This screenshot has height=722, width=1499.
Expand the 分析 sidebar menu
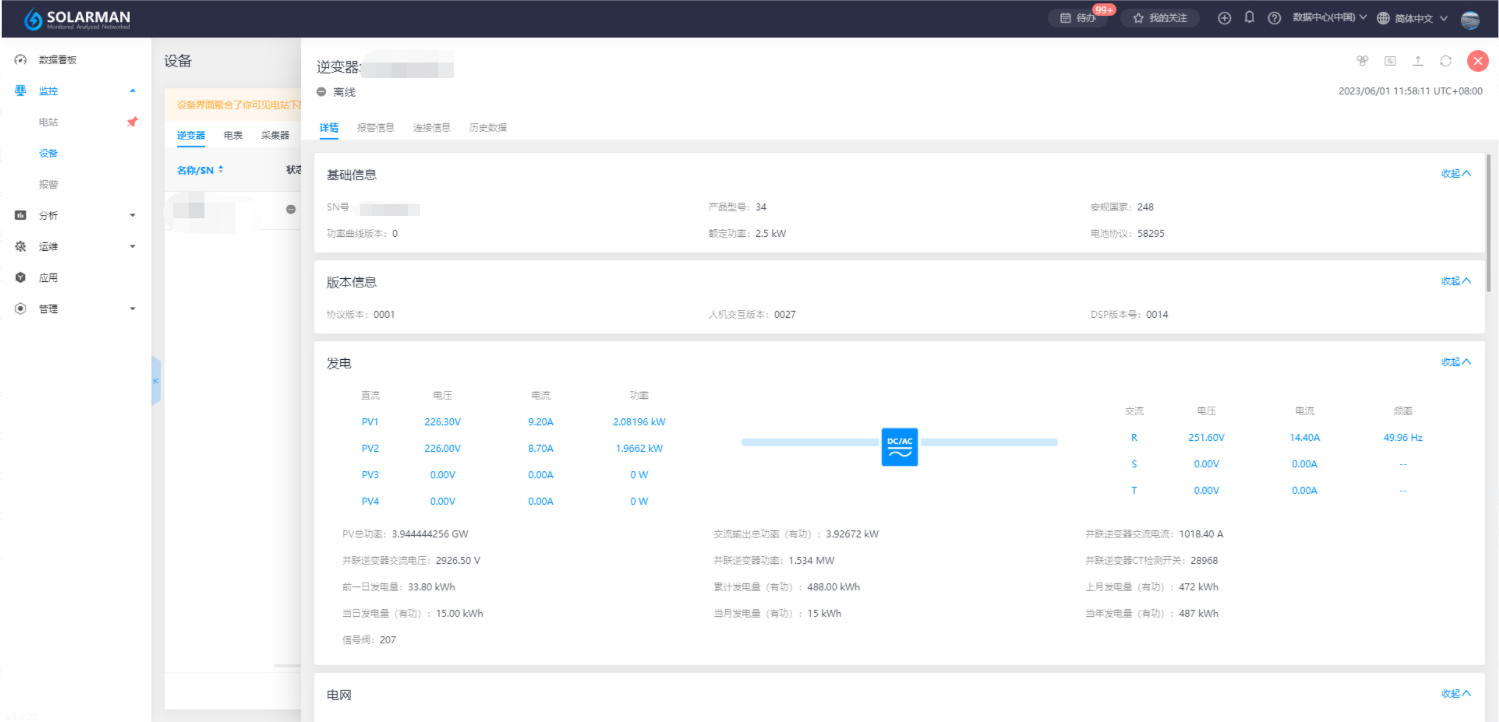pos(75,215)
